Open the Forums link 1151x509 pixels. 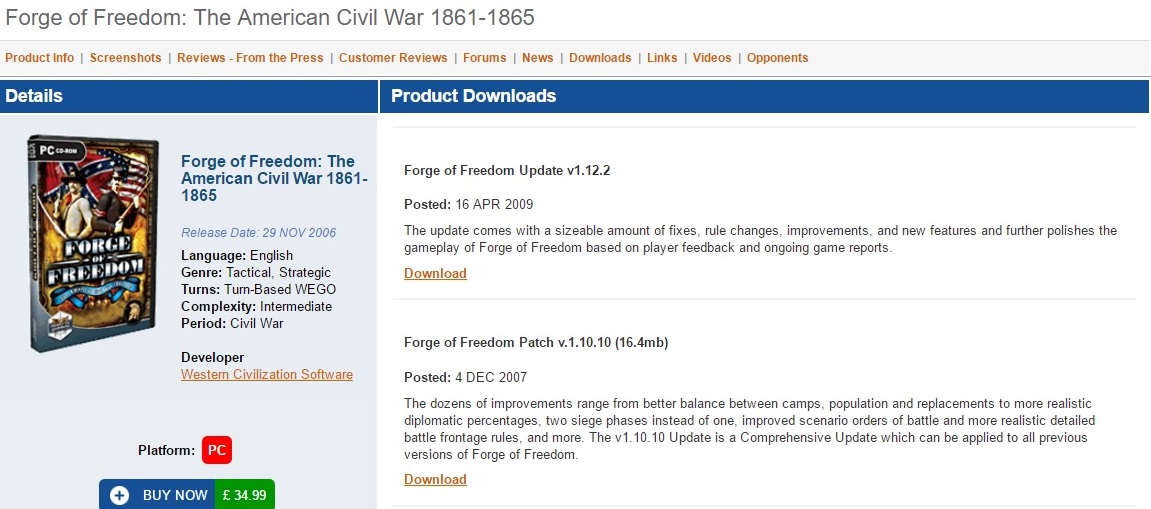click(x=484, y=58)
